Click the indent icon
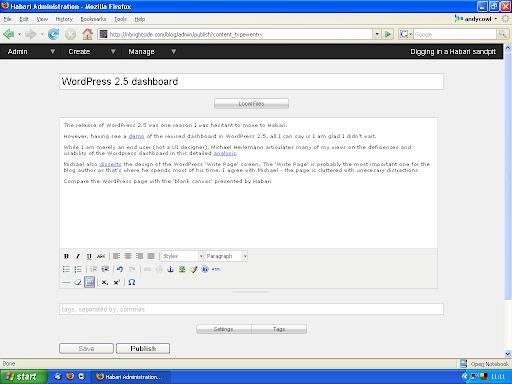 pyautogui.click(x=105, y=269)
